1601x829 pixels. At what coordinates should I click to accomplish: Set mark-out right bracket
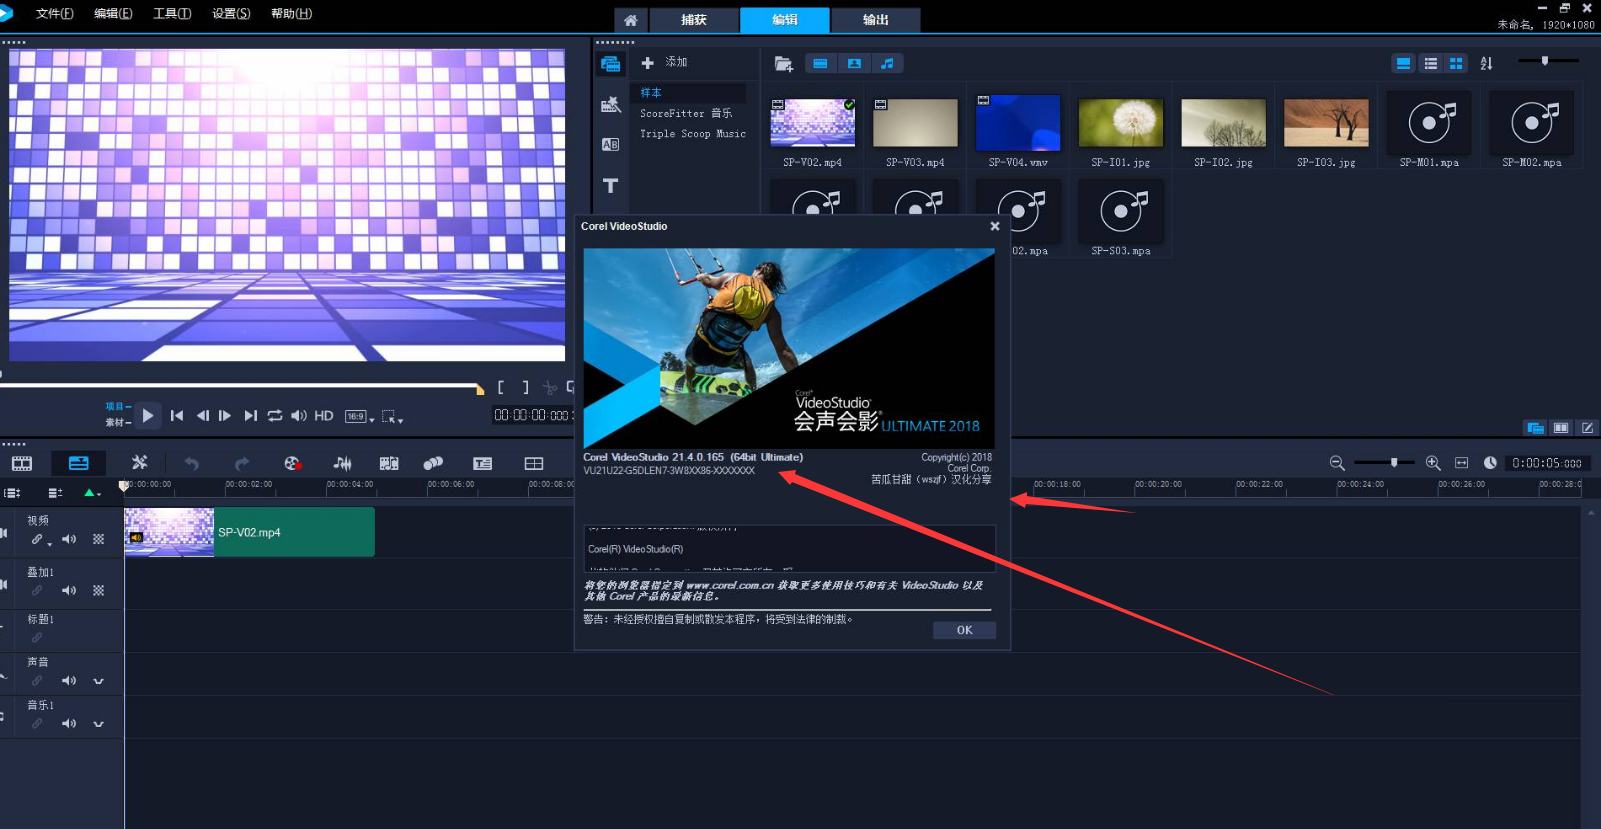pyautogui.click(x=526, y=388)
